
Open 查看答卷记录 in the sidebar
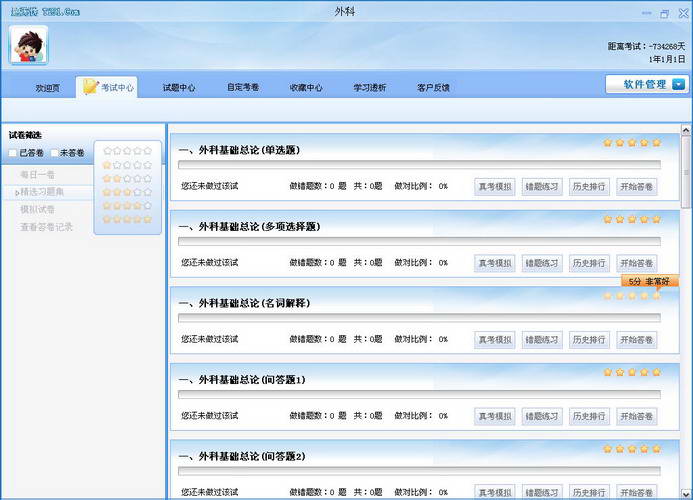46,227
